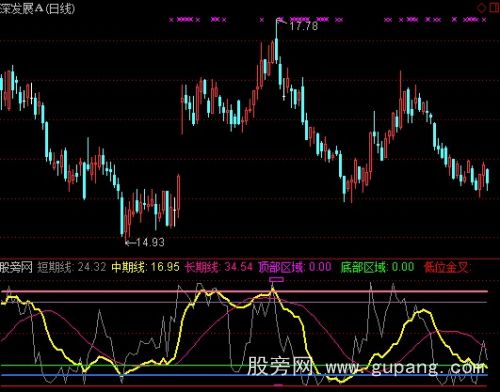Click the 底部区域: 0.00 indicator value
The width and height of the screenshot is (500, 392).
pos(377,267)
